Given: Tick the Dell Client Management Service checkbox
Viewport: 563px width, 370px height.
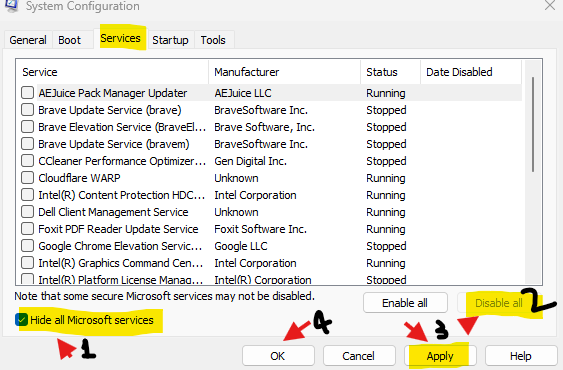Looking at the screenshot, I should point(27,212).
